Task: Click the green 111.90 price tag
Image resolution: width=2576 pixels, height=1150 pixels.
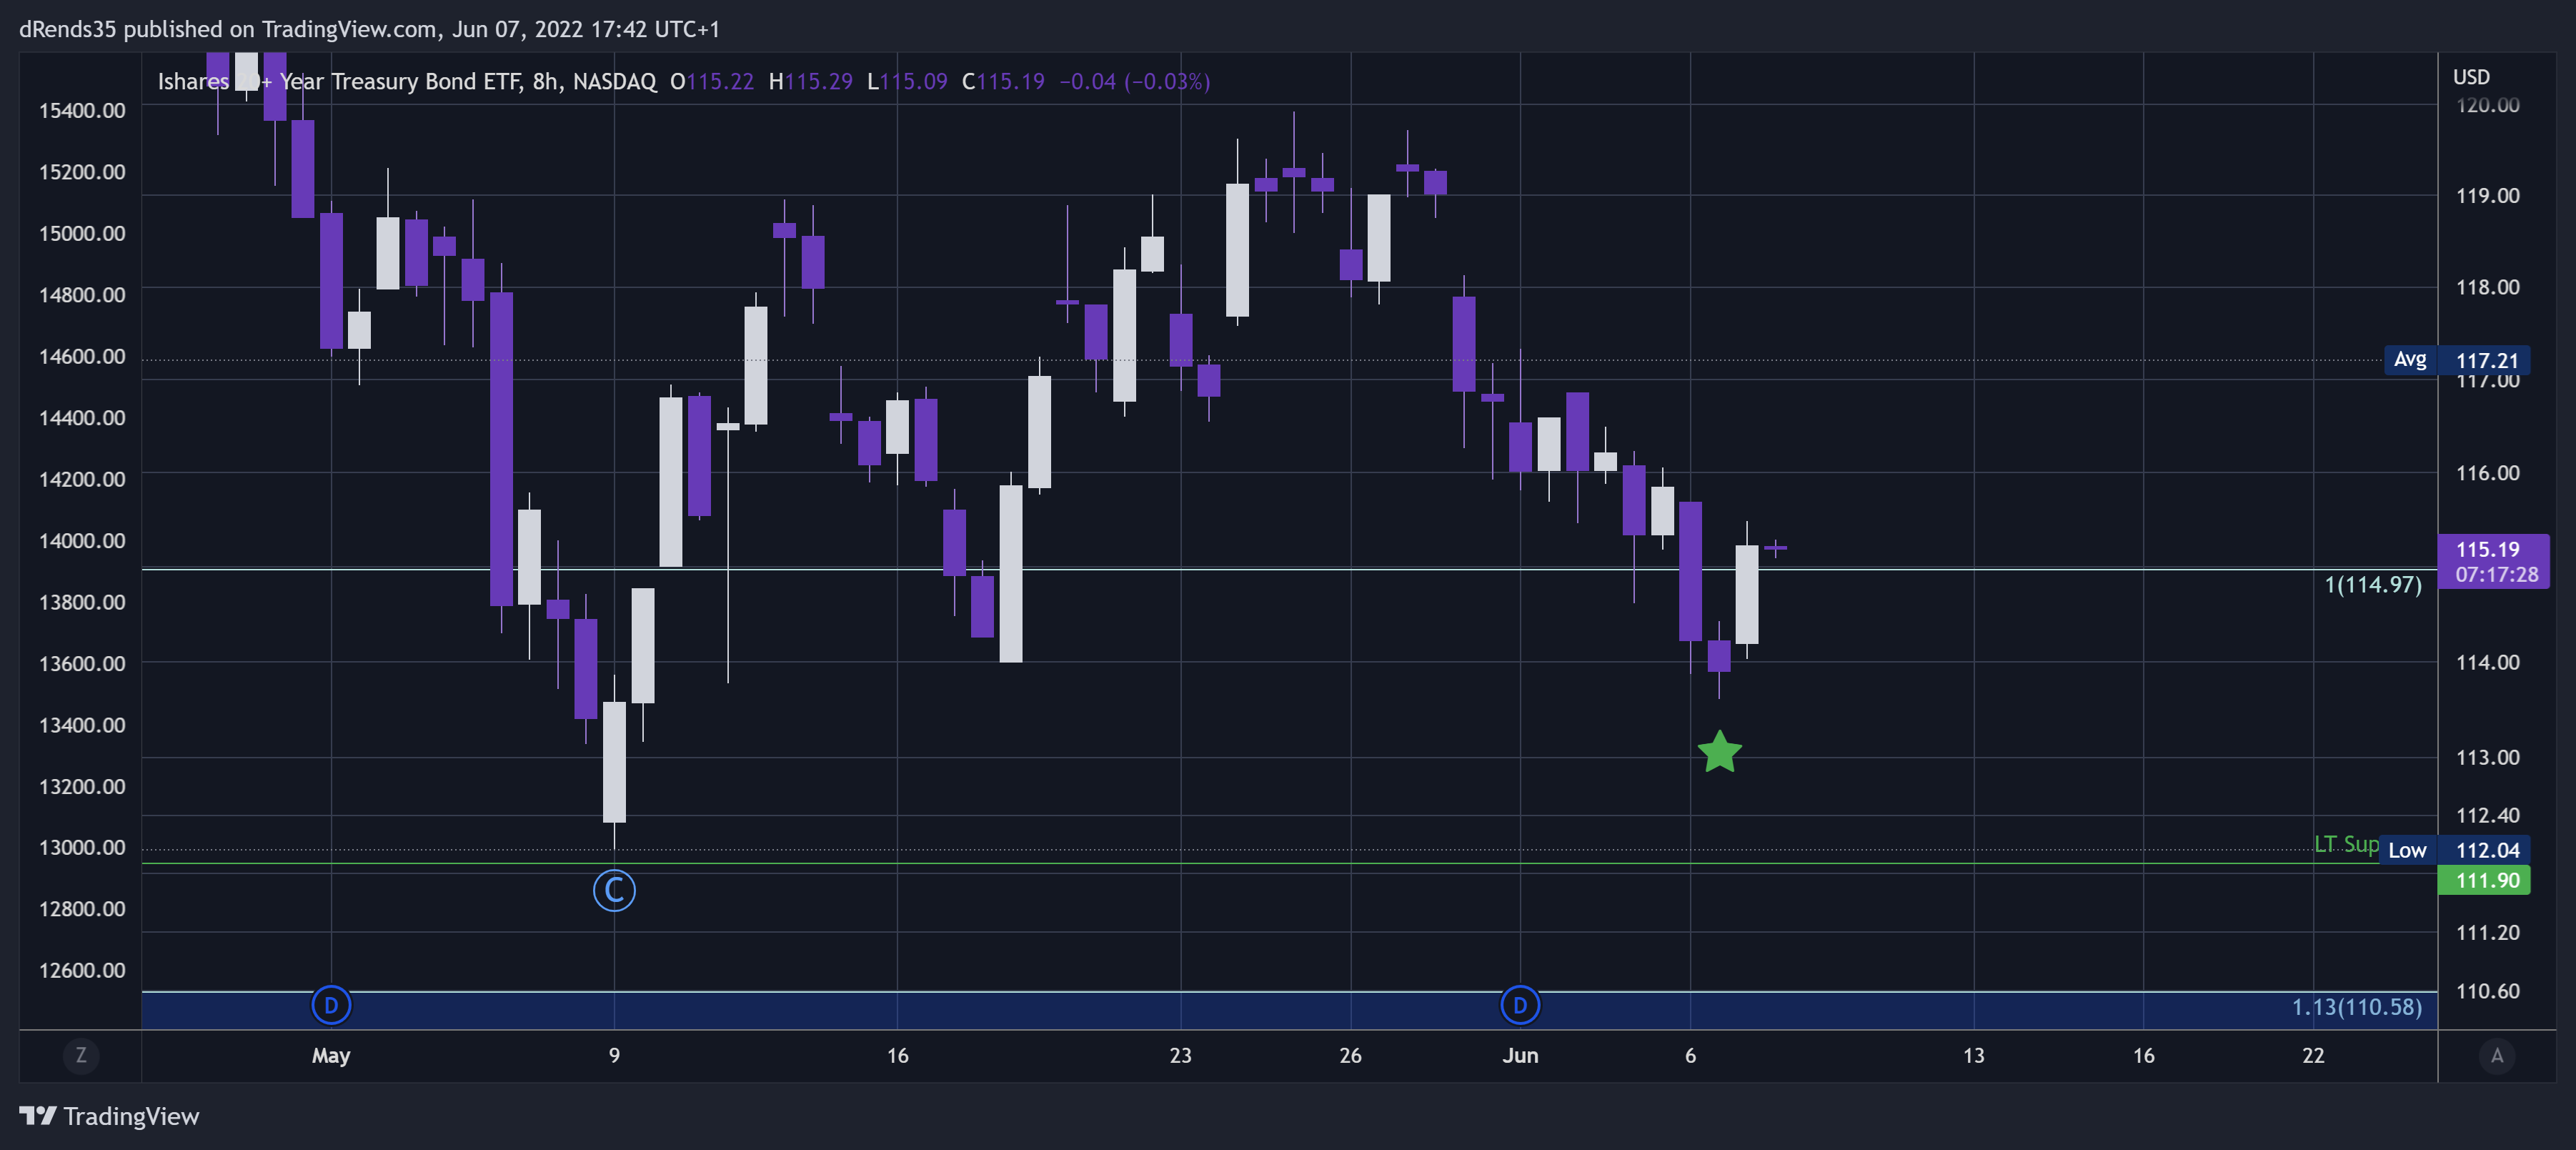Action: pyautogui.click(x=2484, y=880)
